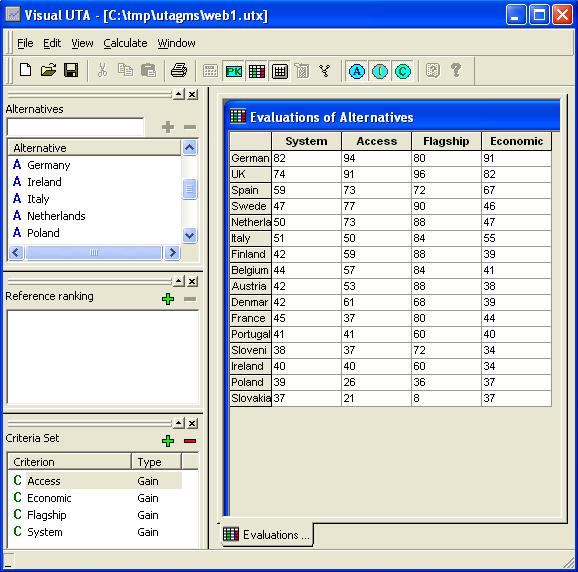Click the Copy toolbar icon
Viewport: 578px width, 572px height.
(x=125, y=70)
